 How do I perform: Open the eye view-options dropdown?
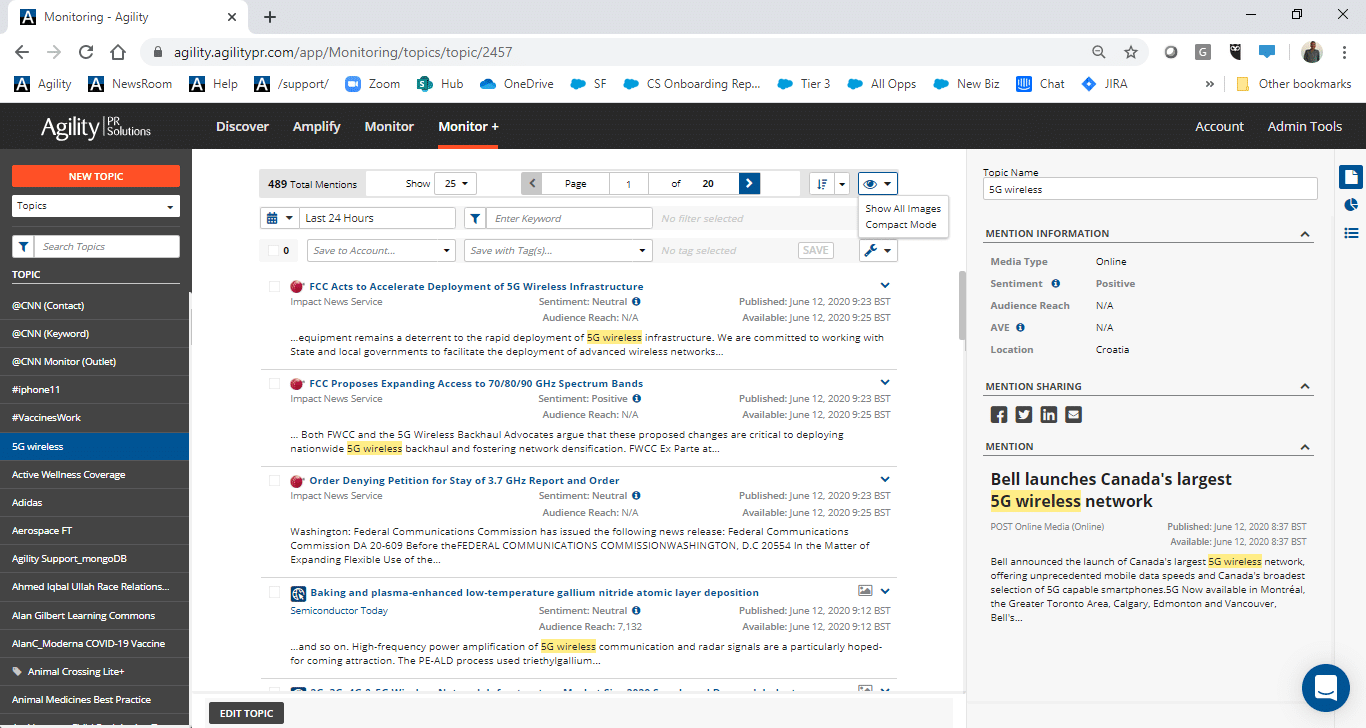(x=877, y=184)
